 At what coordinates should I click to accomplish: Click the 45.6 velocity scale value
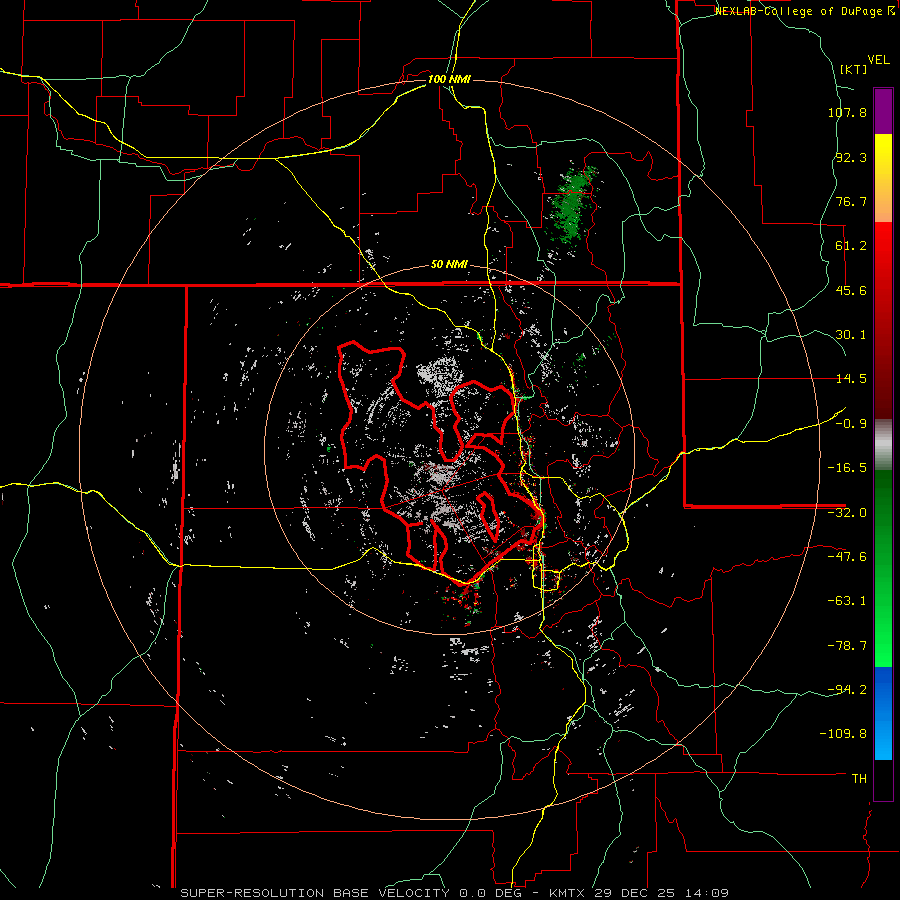(851, 290)
